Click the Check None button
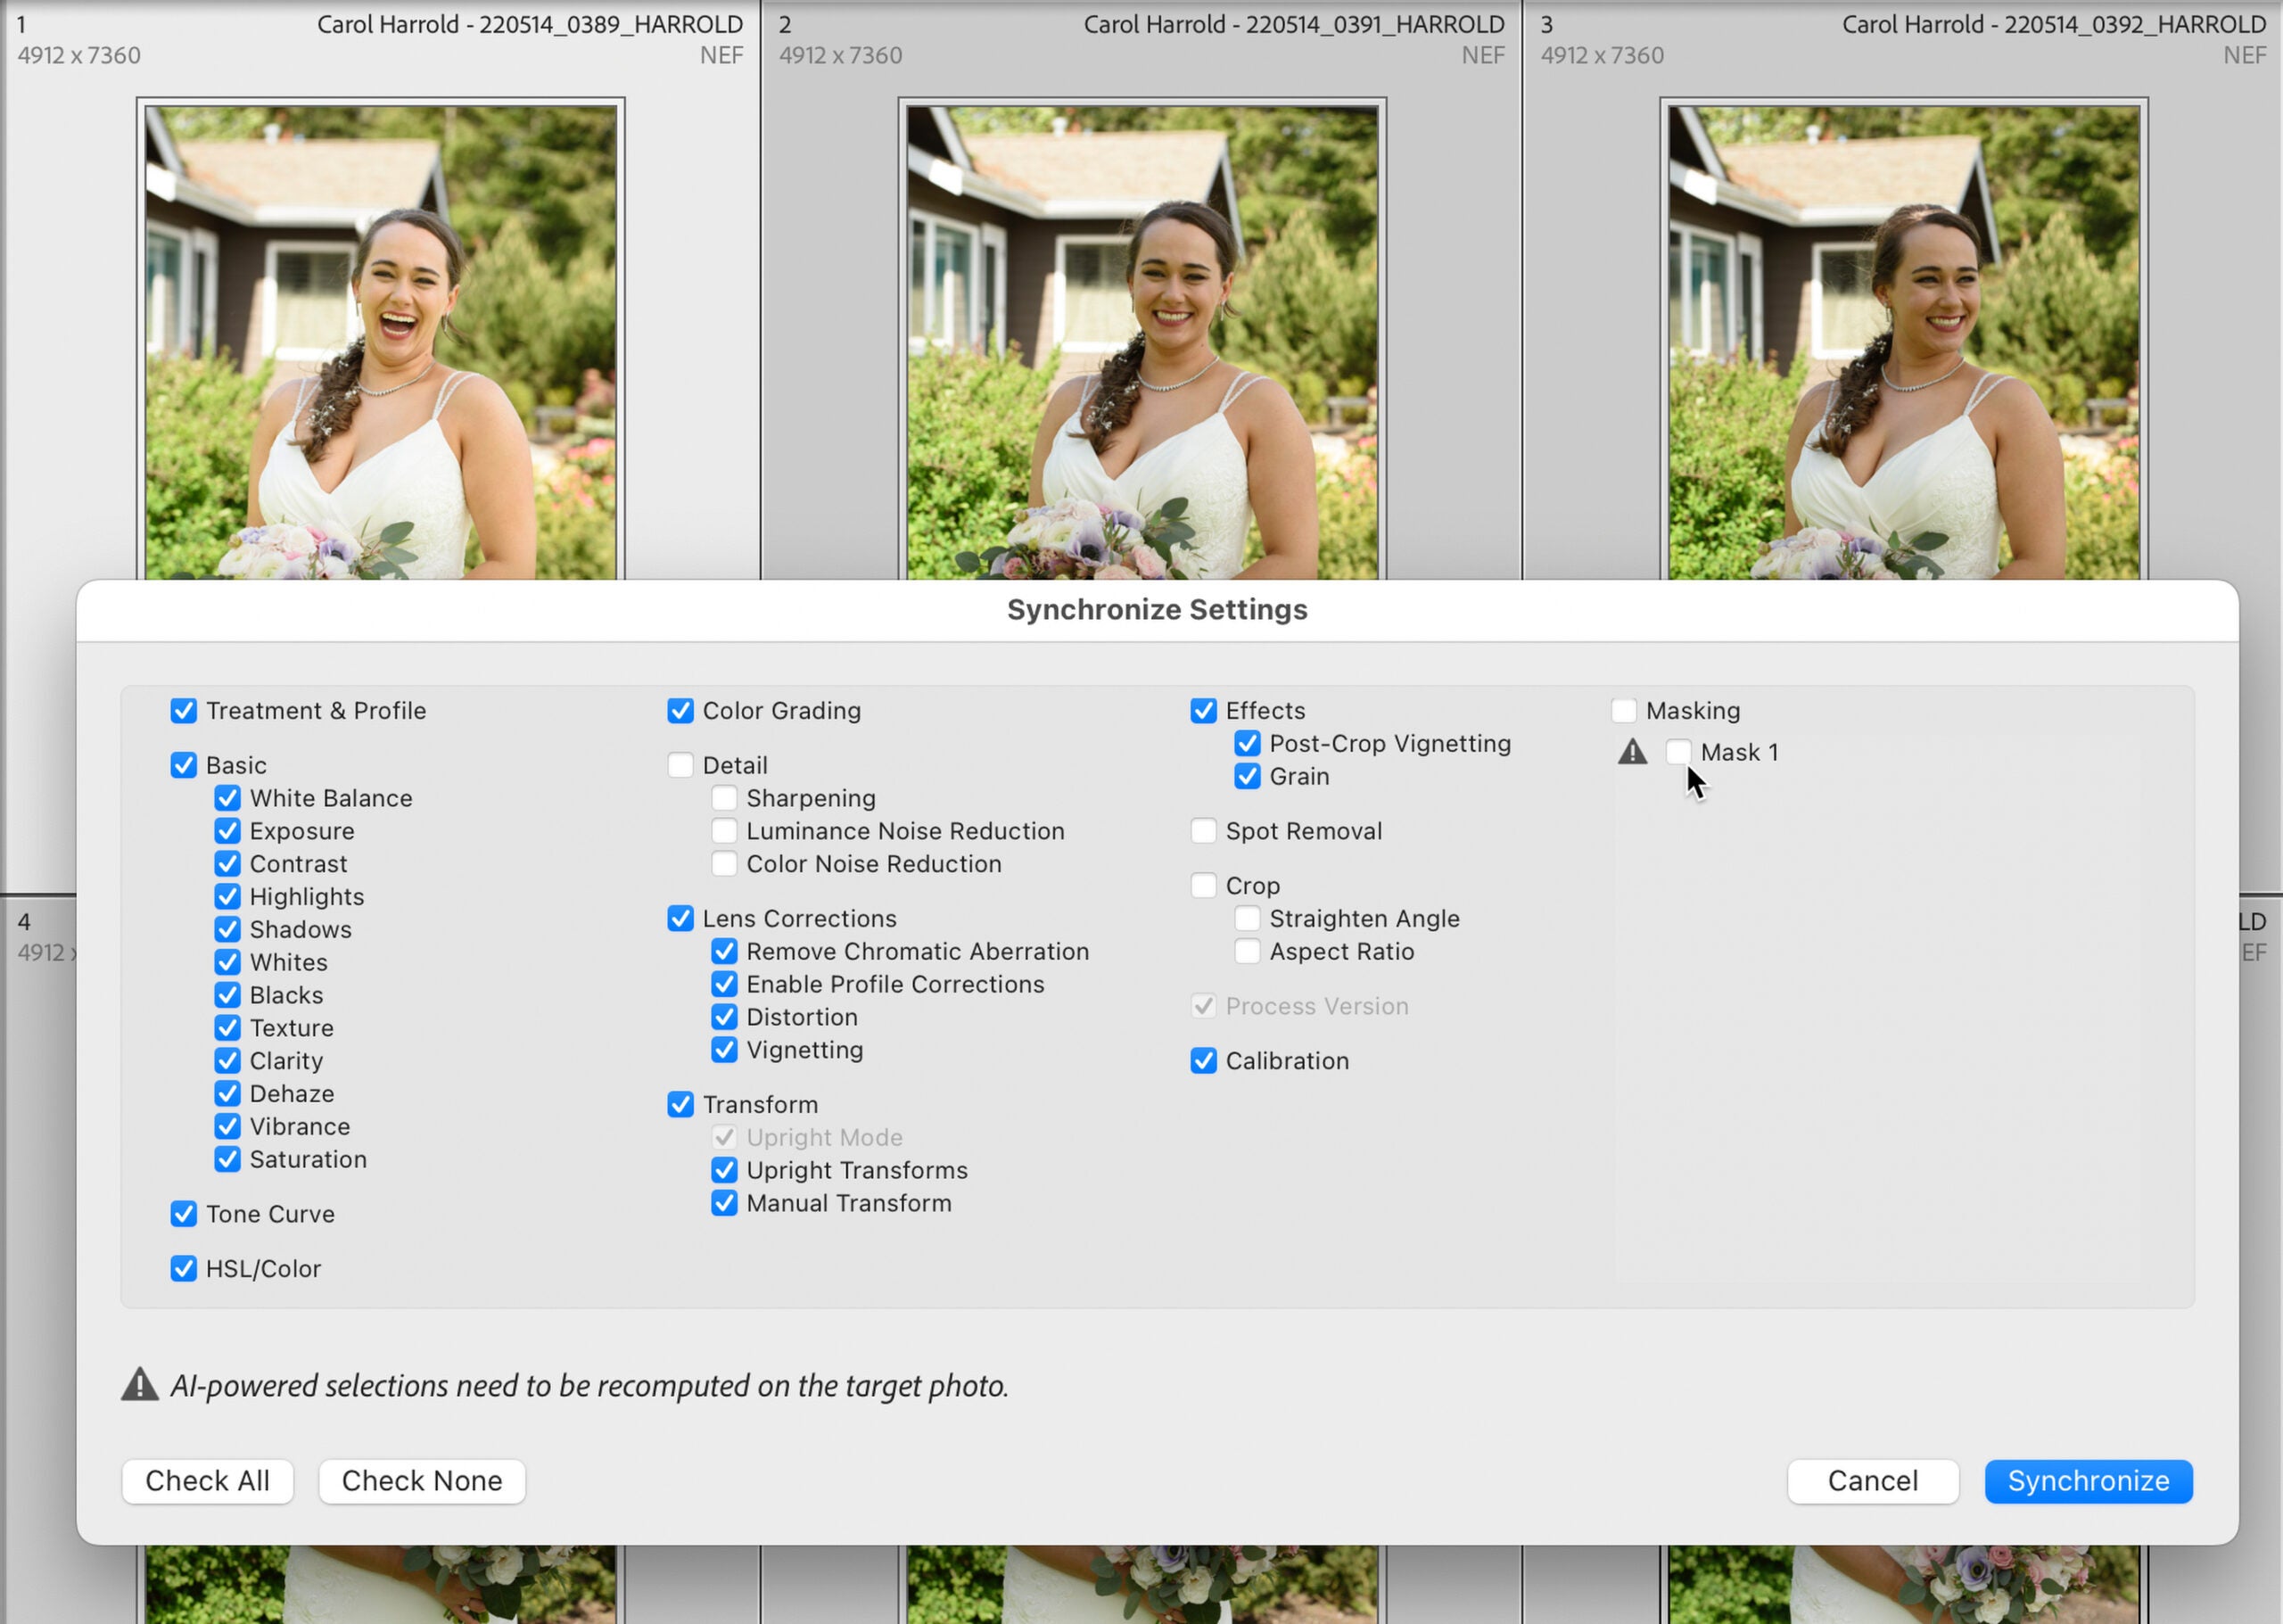Screen dimensions: 2283x1624 (422, 1481)
